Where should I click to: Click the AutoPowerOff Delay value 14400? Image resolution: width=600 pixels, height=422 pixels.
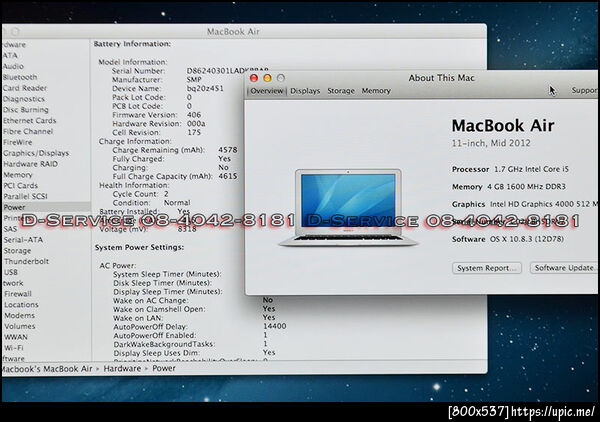click(274, 326)
